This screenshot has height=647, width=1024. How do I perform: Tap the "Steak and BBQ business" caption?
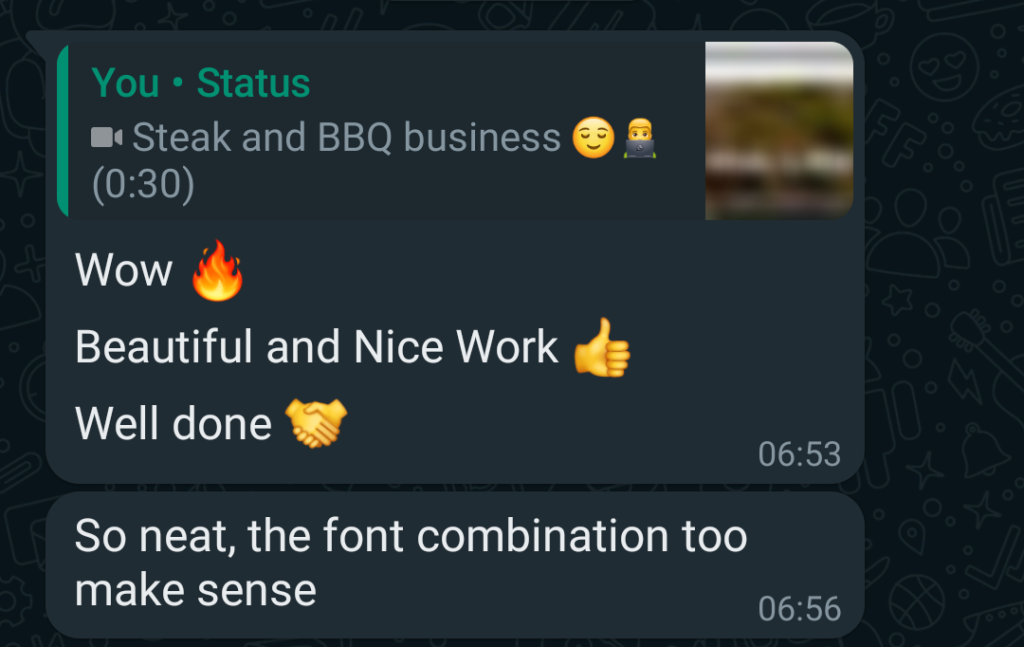(x=346, y=138)
